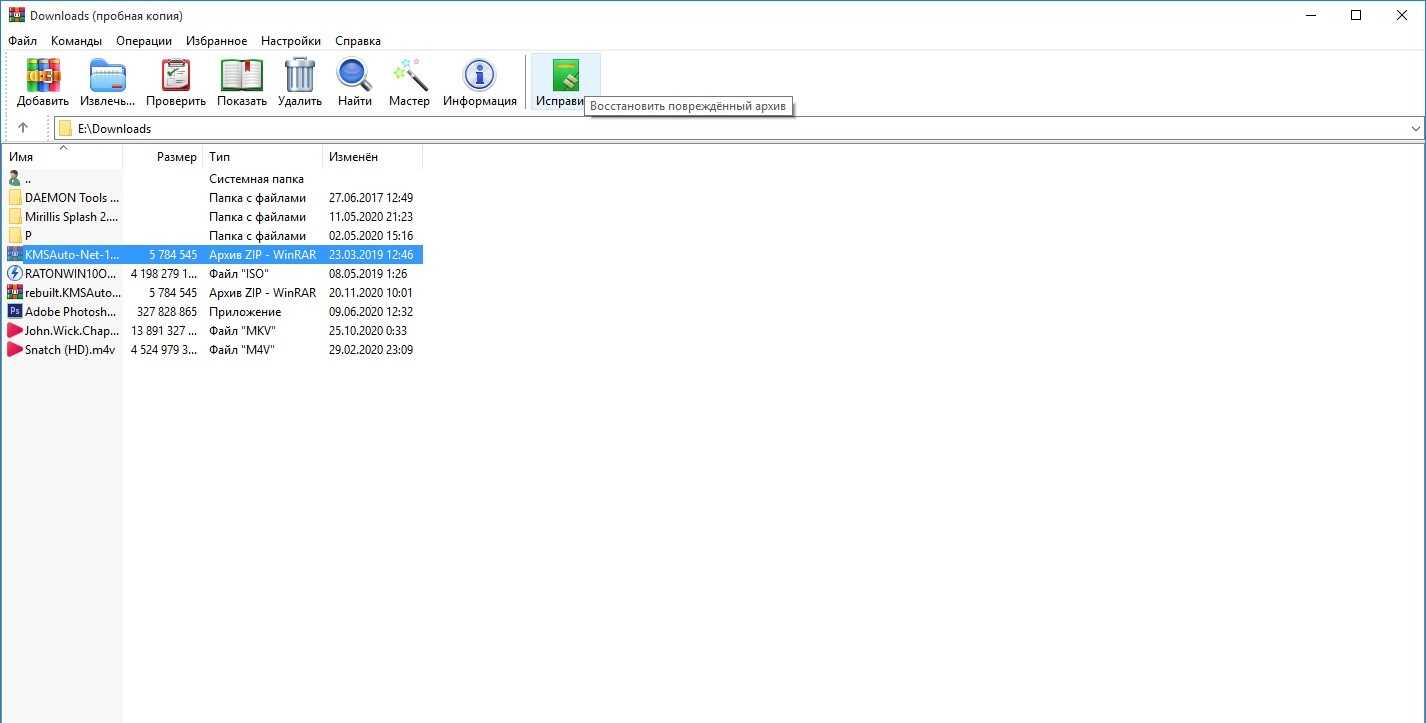
Task: Click inside the E:\Downloads address field
Action: click(700, 129)
